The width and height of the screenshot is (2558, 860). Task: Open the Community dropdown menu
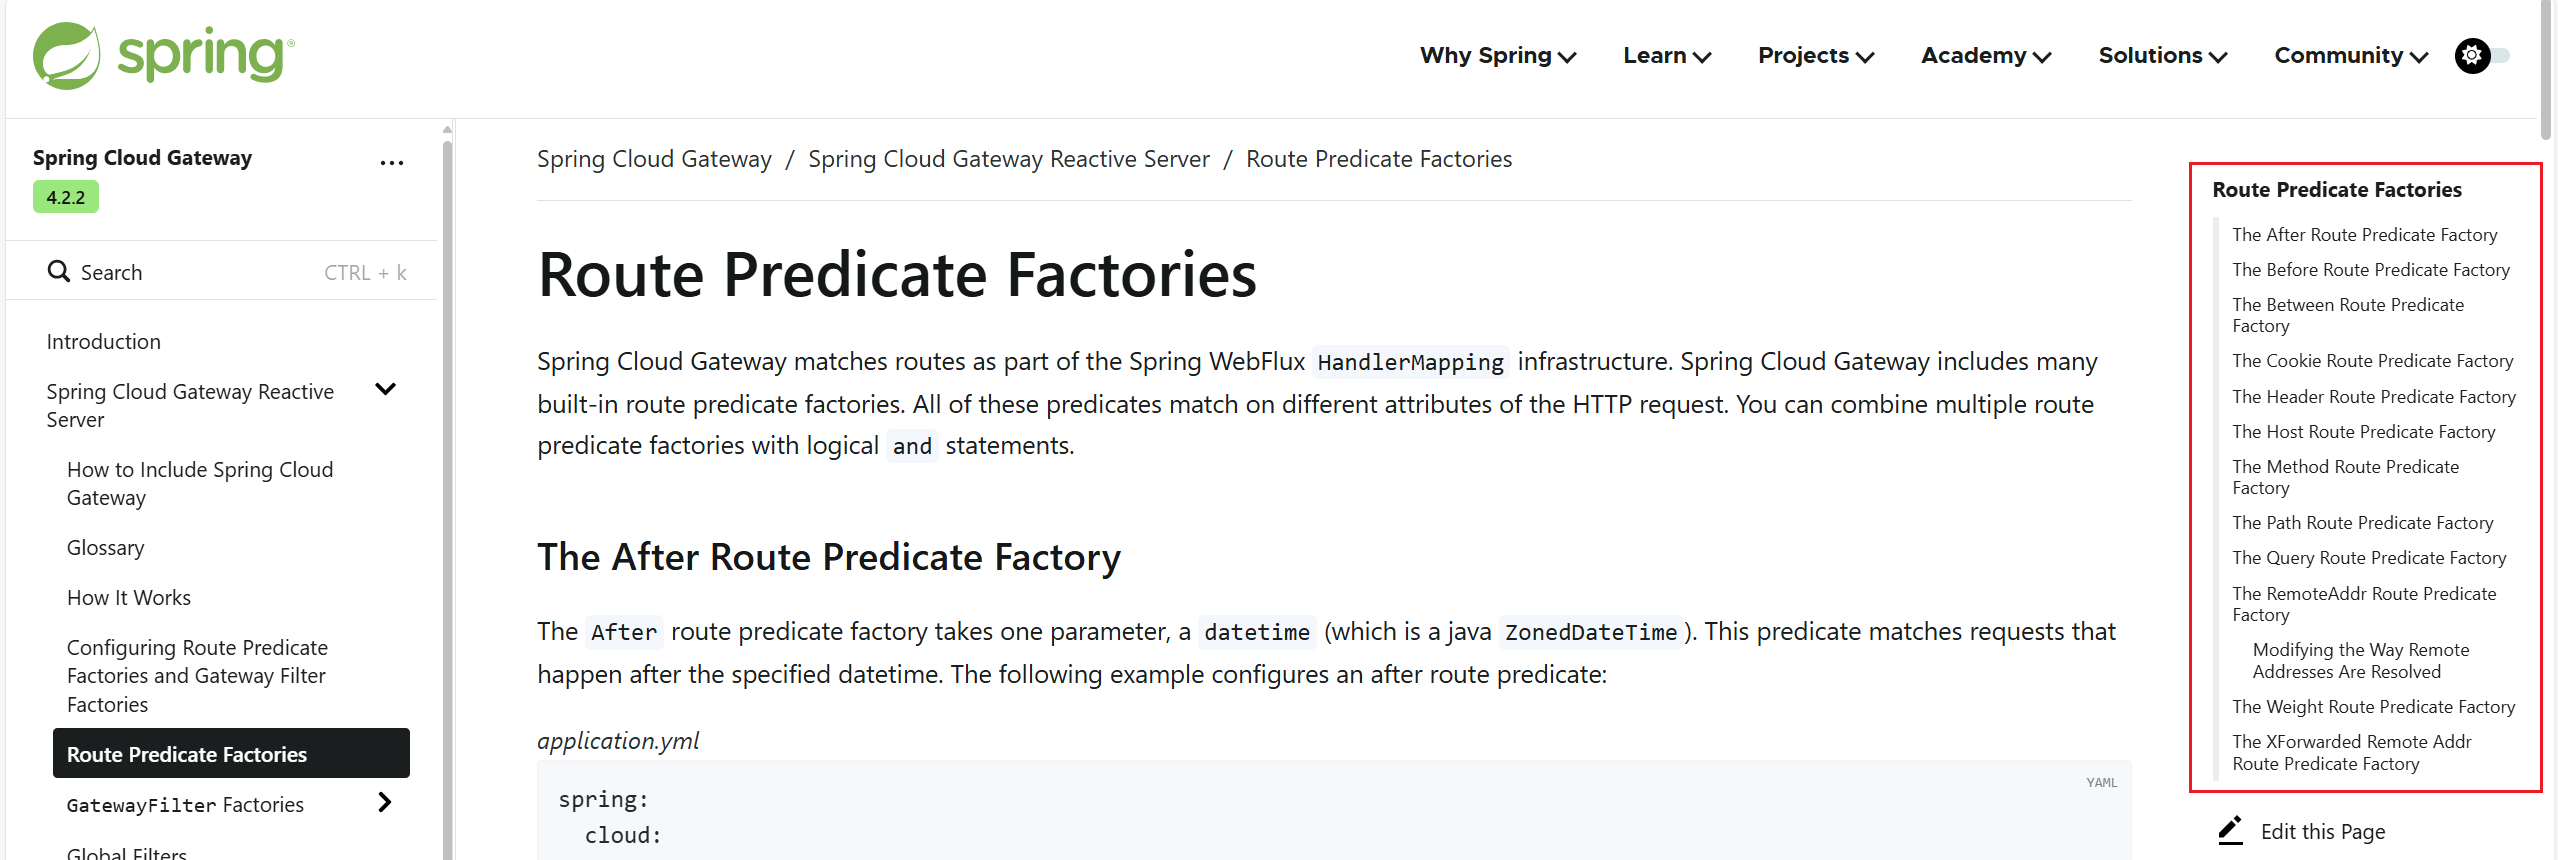2351,56
